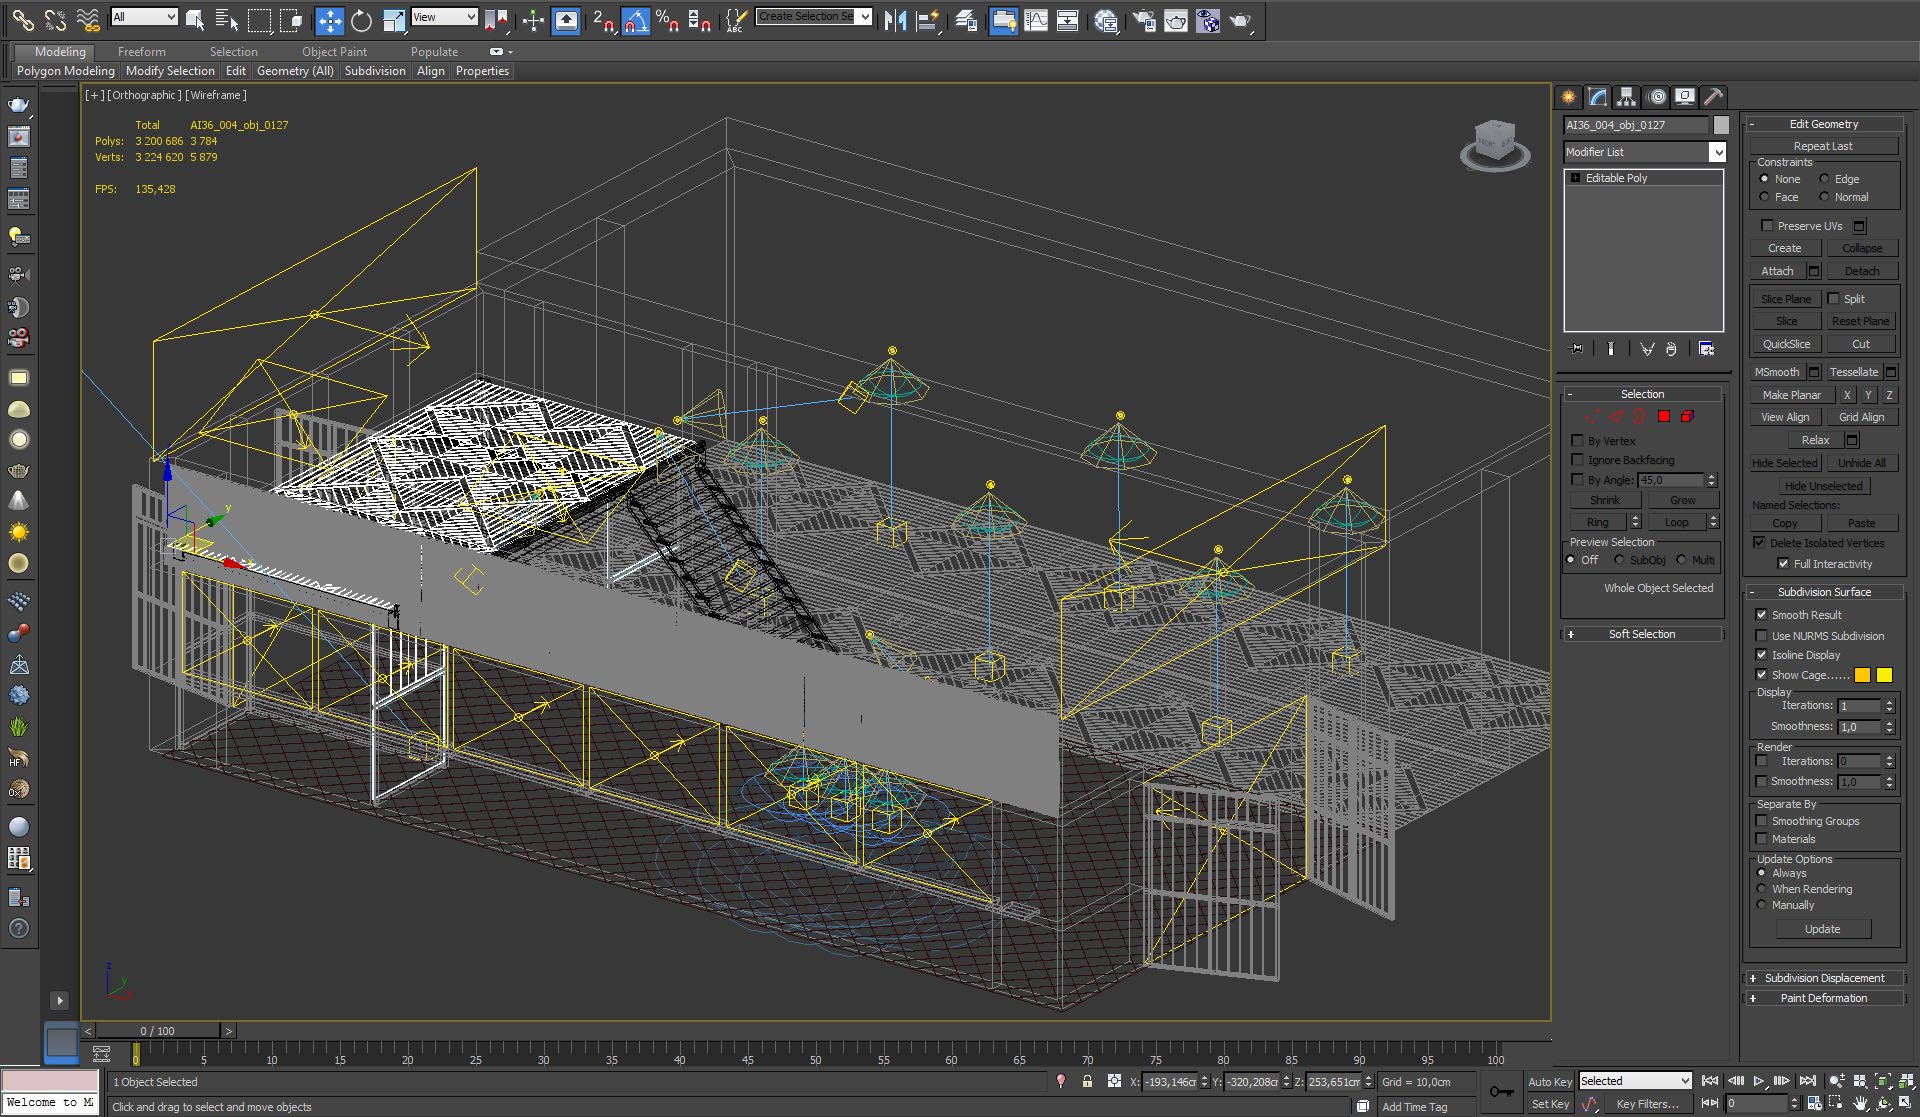Enable Use NURMS Subdivision checkbox
Viewport: 1920px width, 1117px height.
click(x=1761, y=636)
